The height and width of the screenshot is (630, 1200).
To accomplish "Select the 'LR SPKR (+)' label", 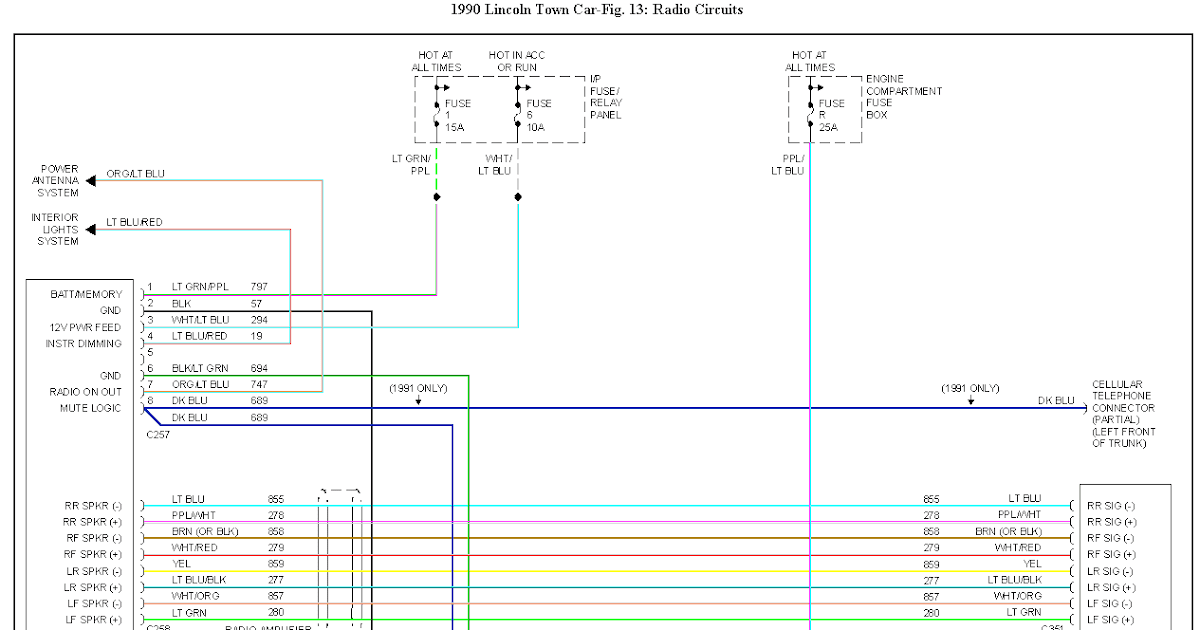I will (x=92, y=587).
